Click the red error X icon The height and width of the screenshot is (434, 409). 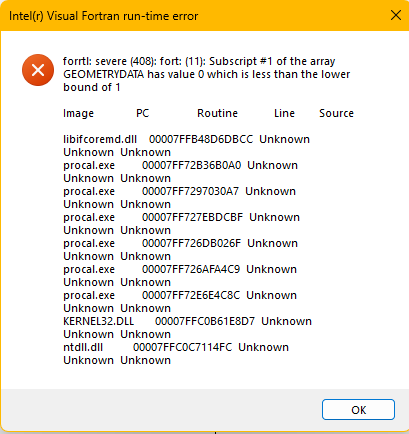(38, 70)
